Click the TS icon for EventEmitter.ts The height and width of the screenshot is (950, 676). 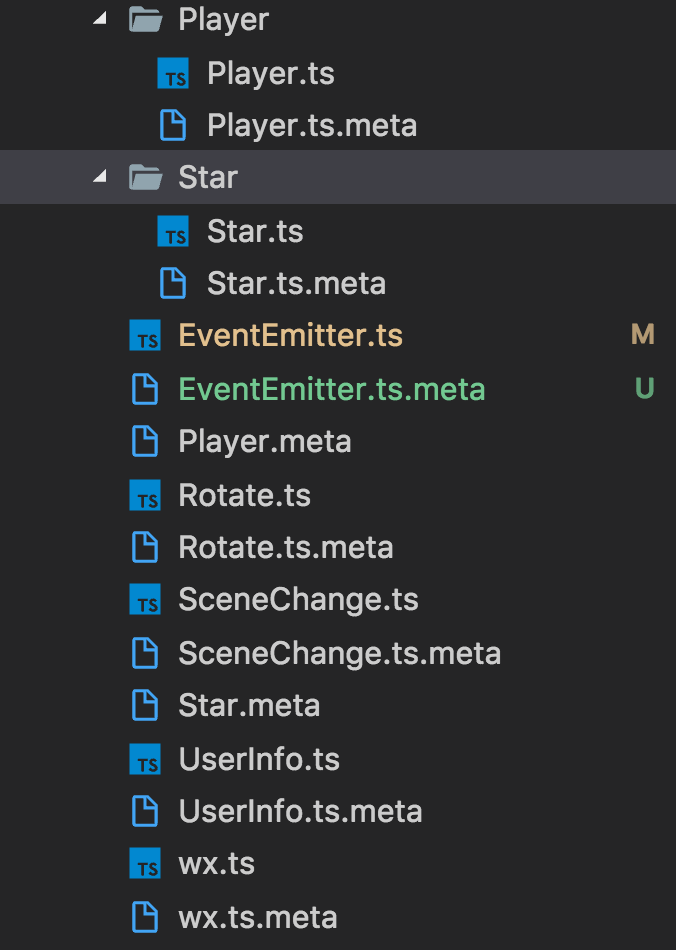pyautogui.click(x=146, y=336)
